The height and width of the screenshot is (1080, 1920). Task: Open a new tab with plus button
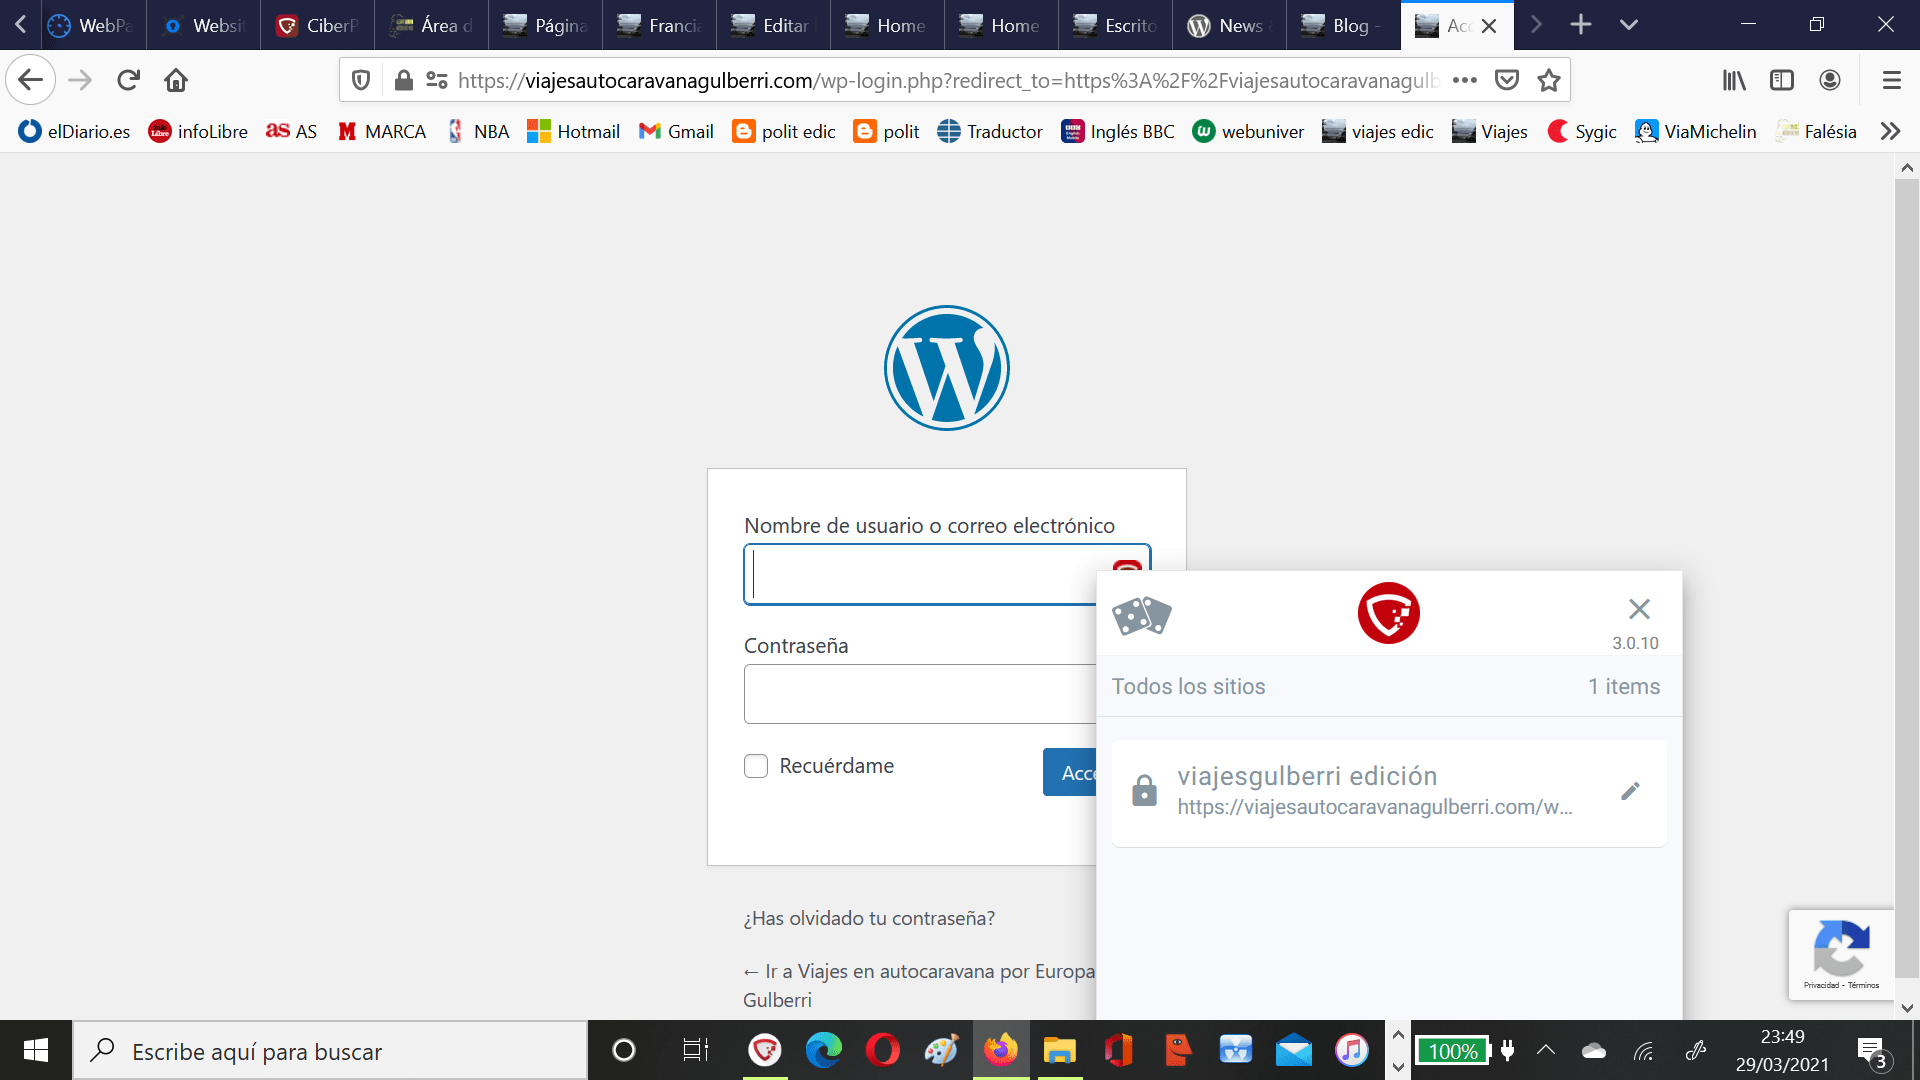[1581, 25]
